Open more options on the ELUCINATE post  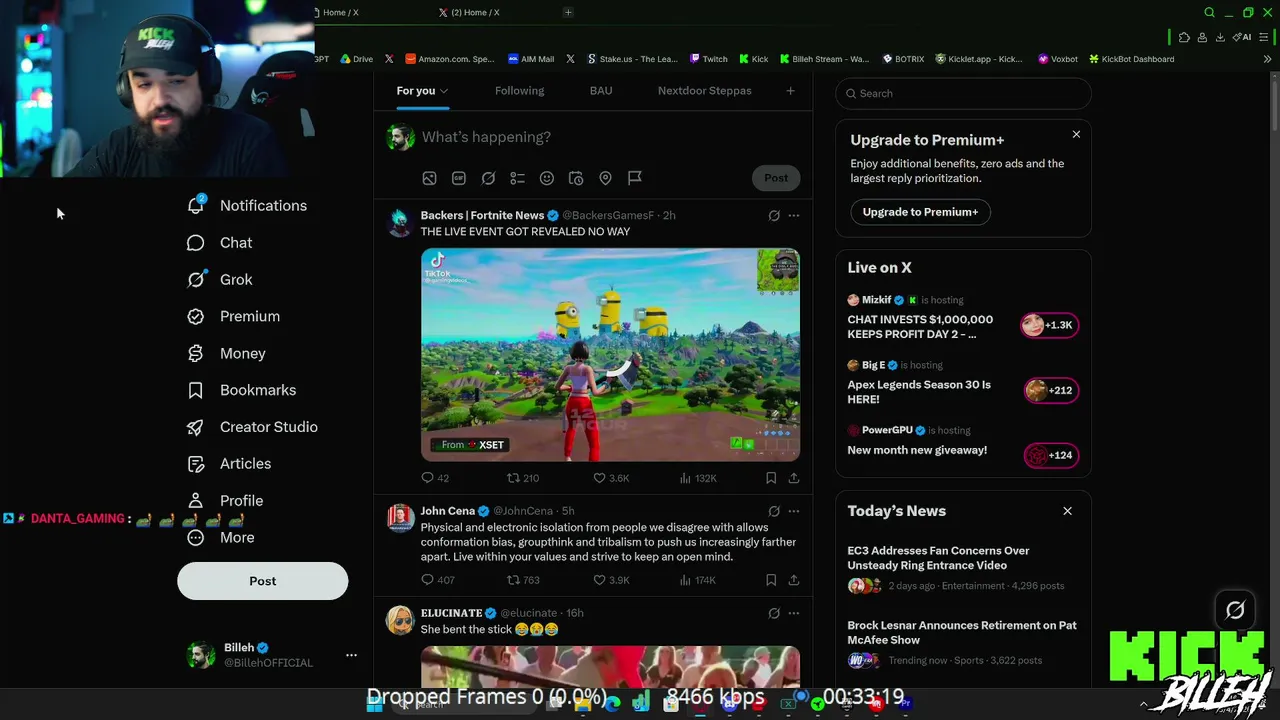(x=794, y=613)
